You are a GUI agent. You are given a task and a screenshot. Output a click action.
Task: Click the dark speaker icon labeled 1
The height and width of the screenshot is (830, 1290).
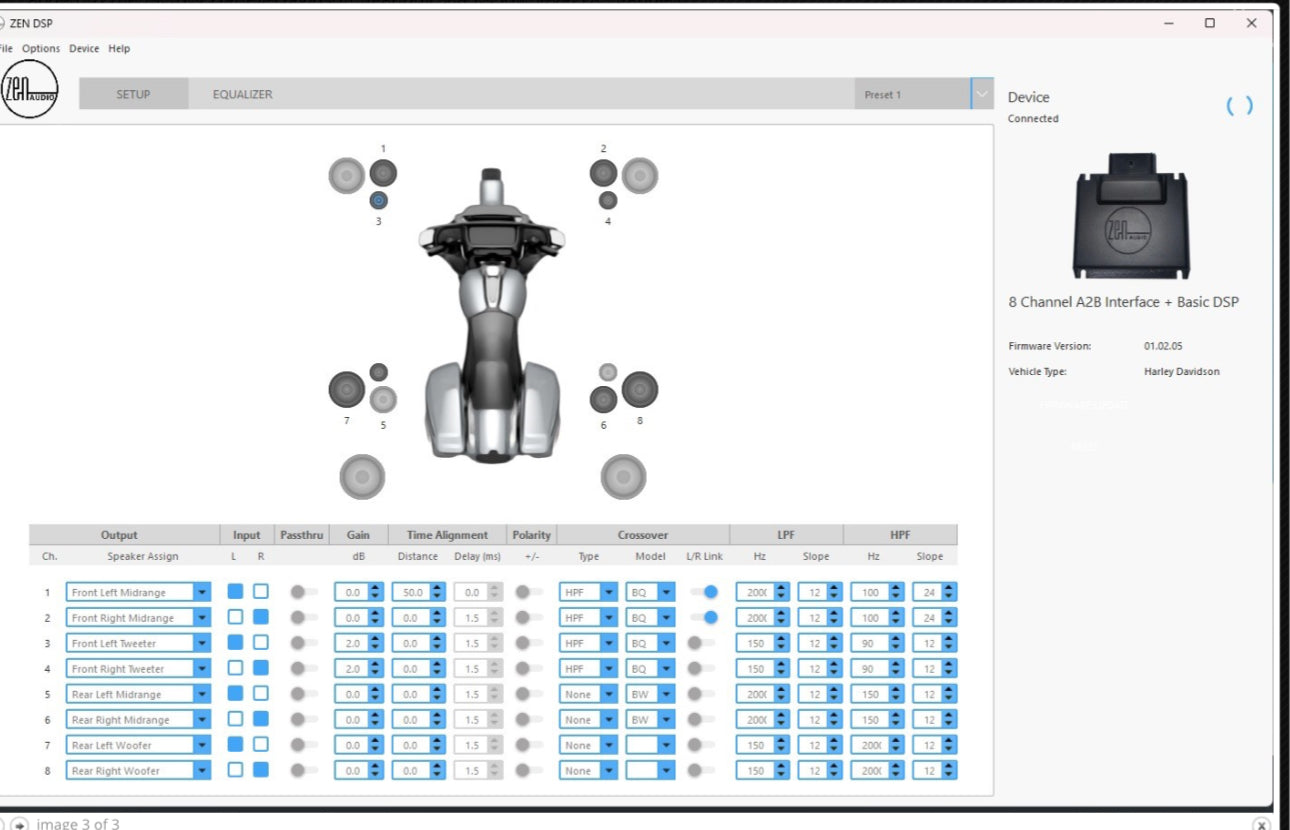tap(383, 173)
